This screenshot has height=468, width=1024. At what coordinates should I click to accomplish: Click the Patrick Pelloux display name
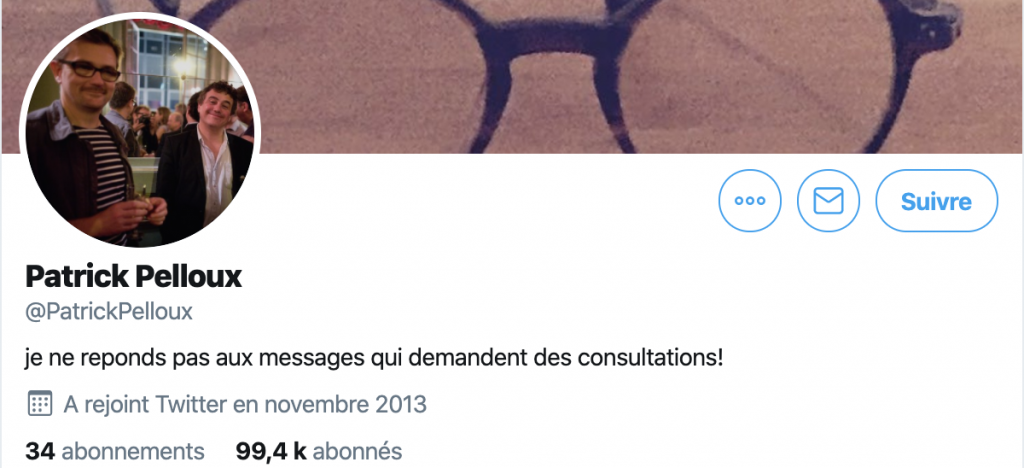point(133,277)
